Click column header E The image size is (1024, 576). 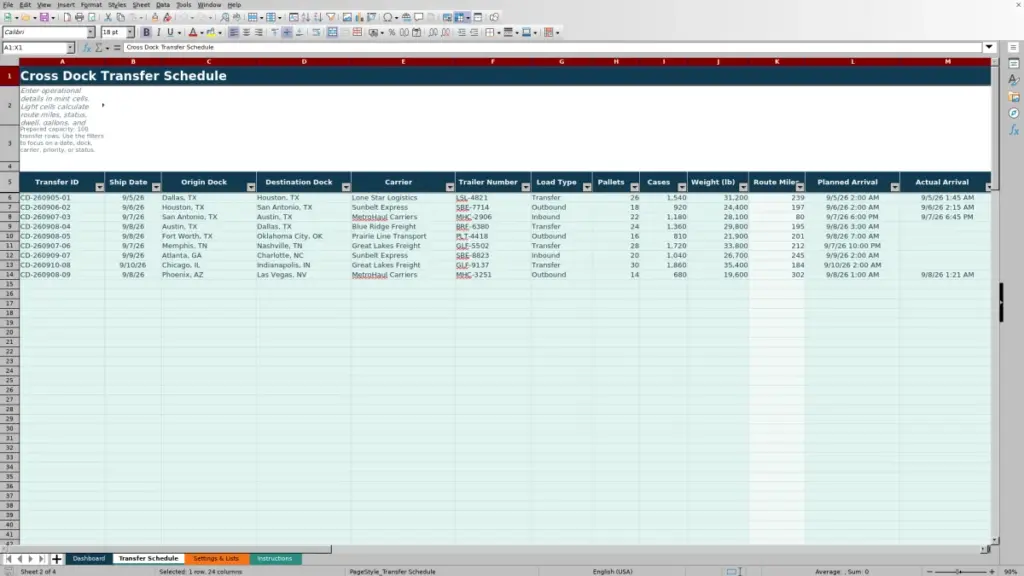(x=403, y=62)
